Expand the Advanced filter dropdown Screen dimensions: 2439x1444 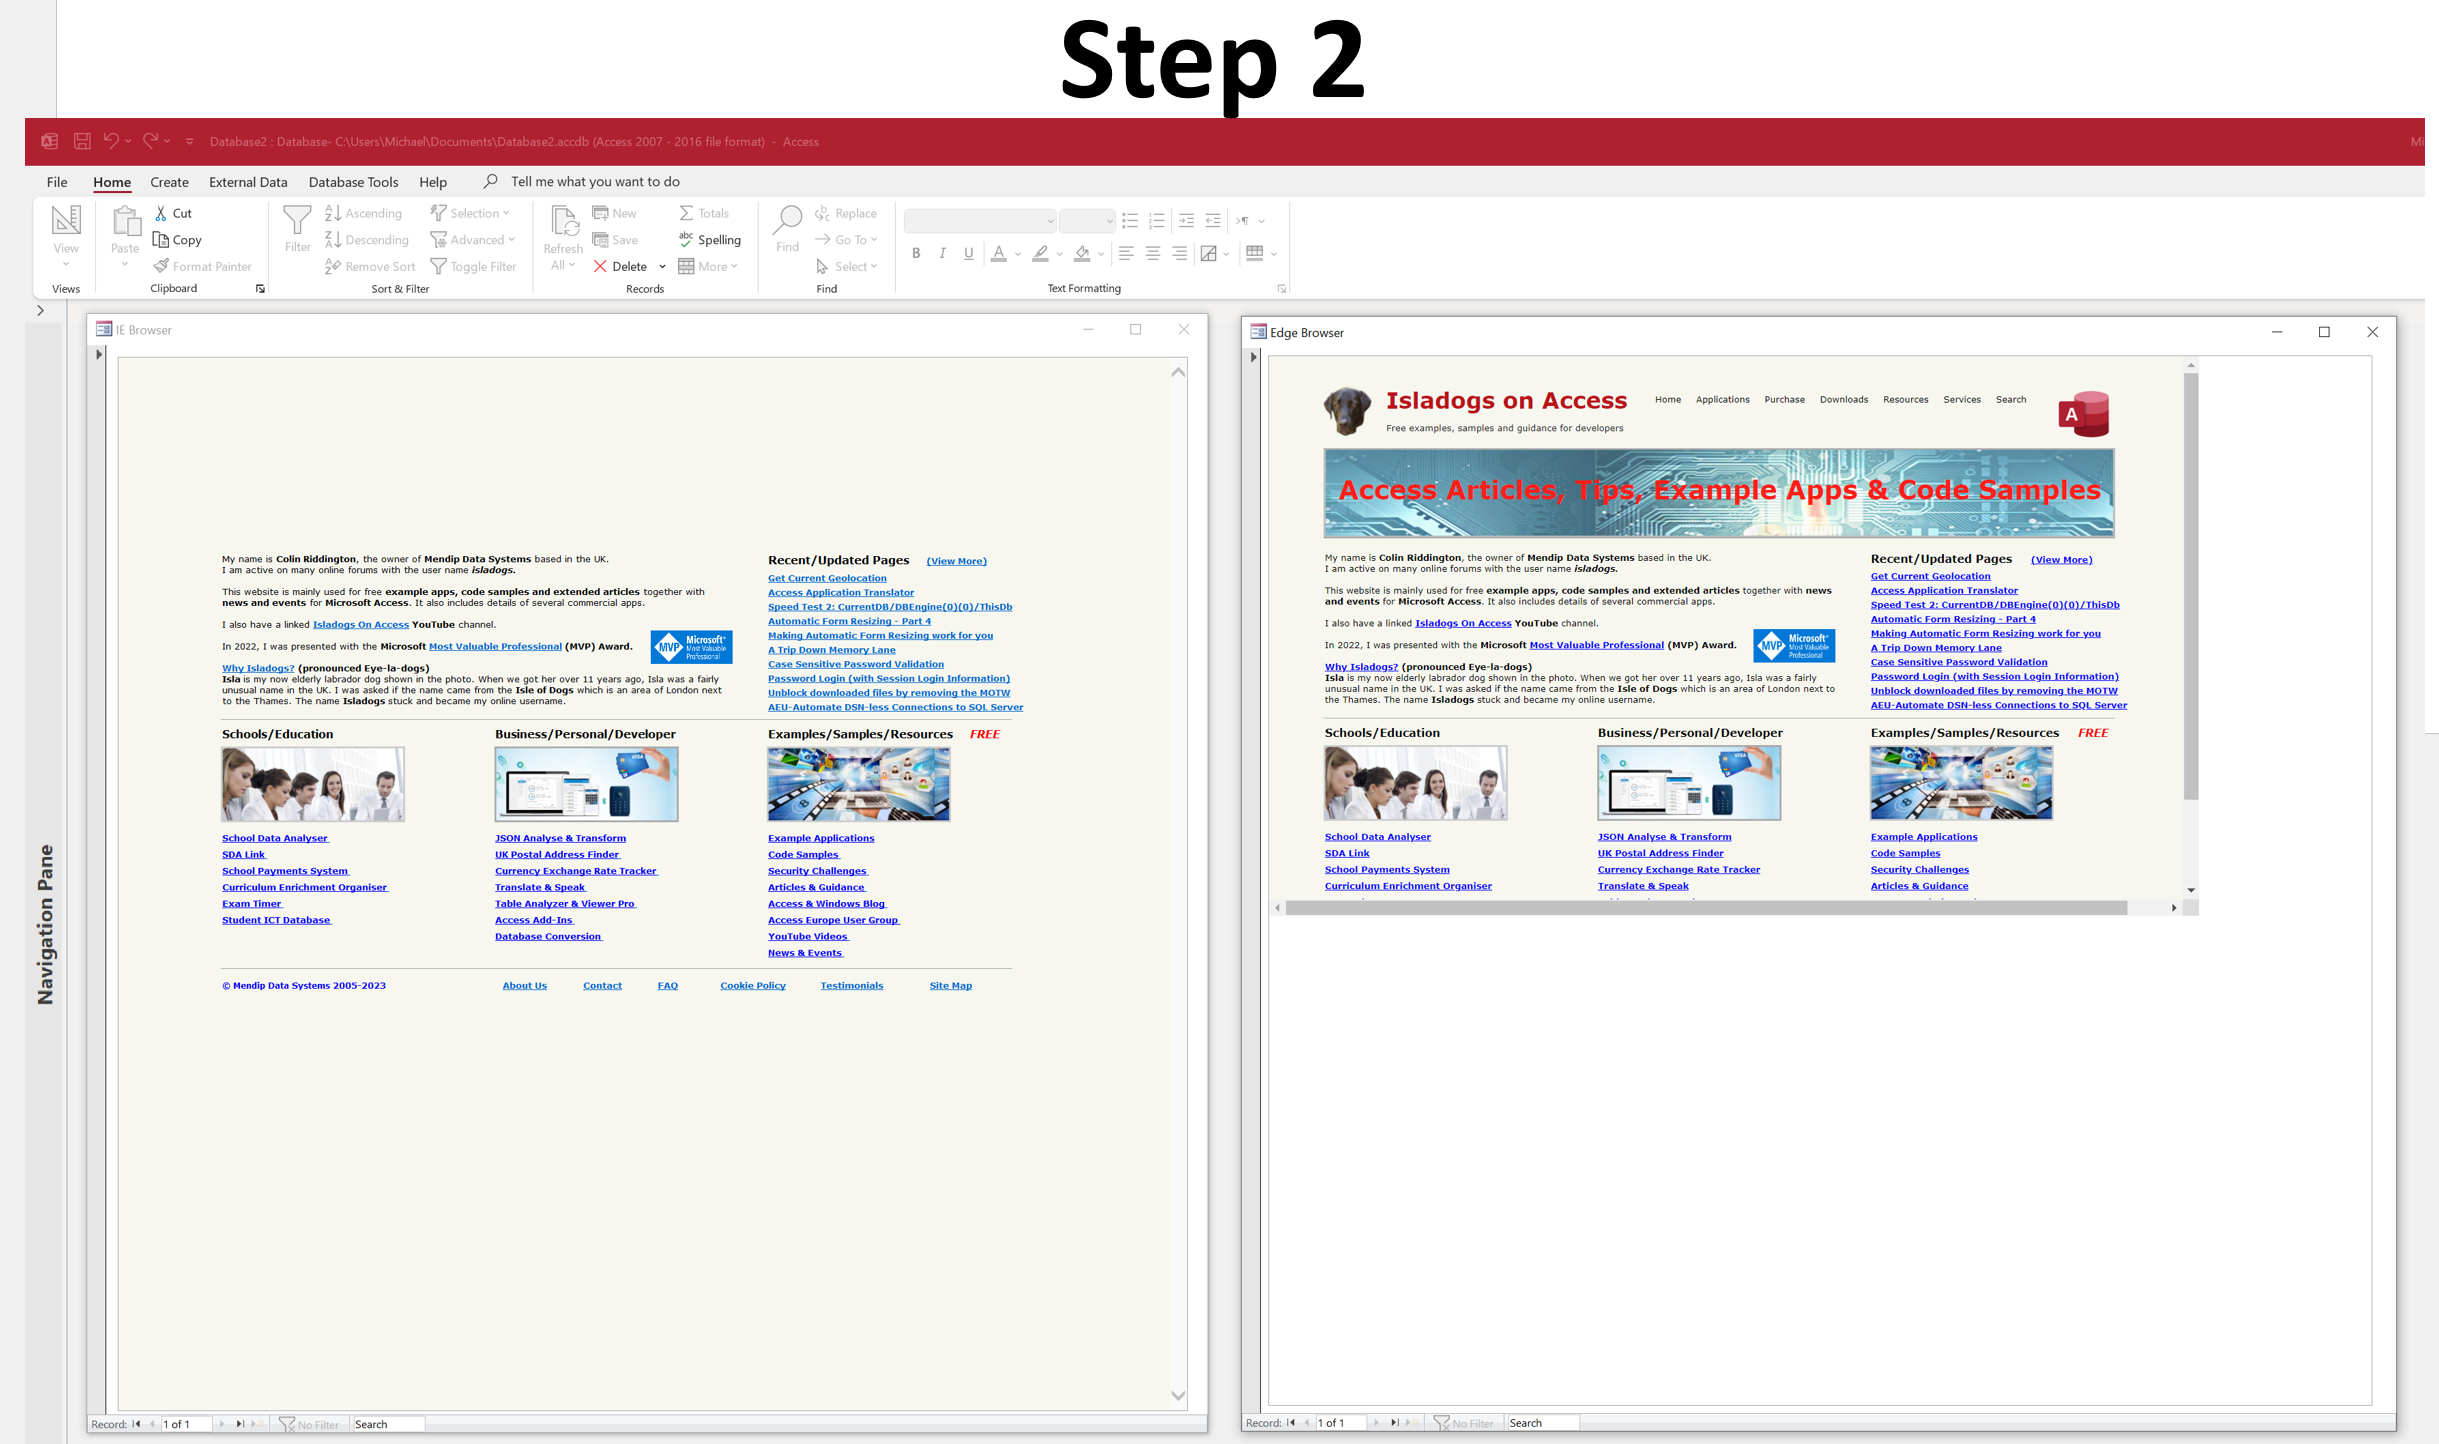(x=512, y=240)
